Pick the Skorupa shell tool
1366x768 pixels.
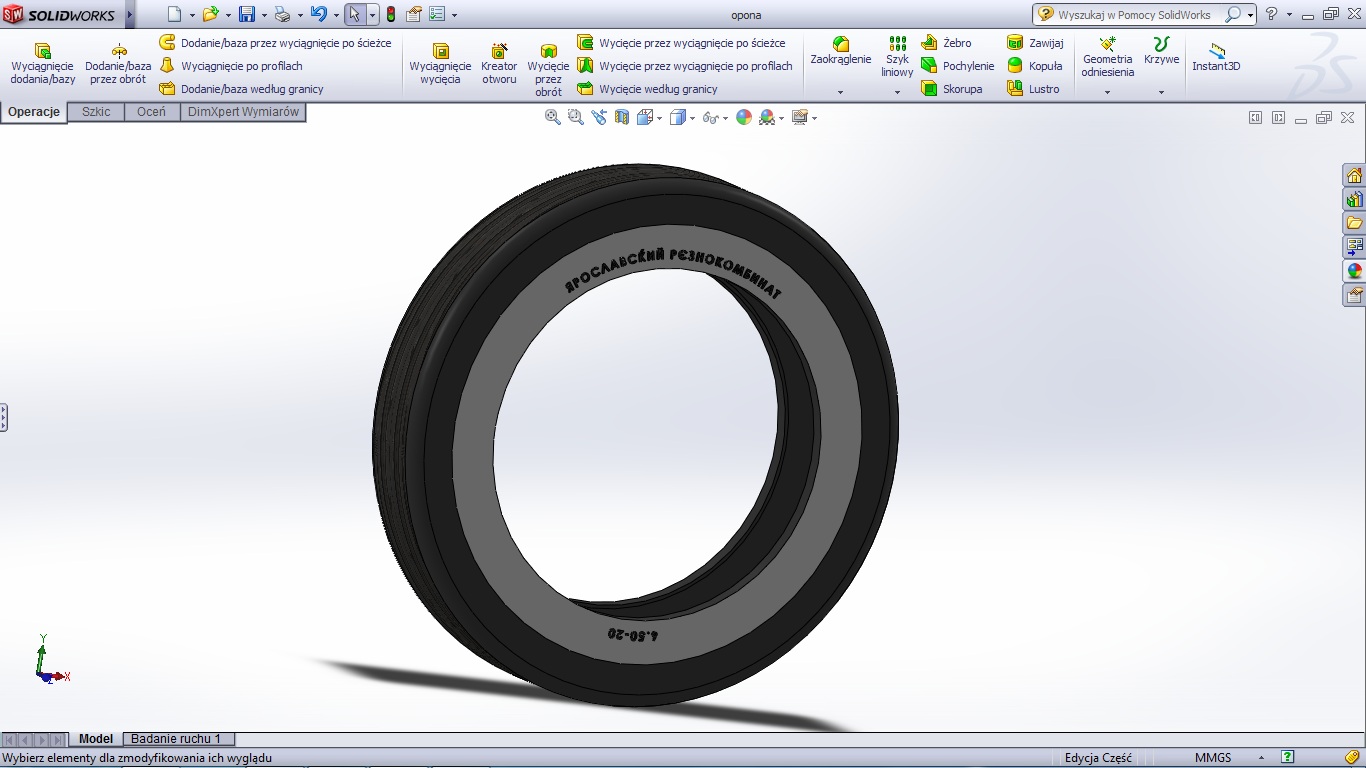tap(951, 89)
